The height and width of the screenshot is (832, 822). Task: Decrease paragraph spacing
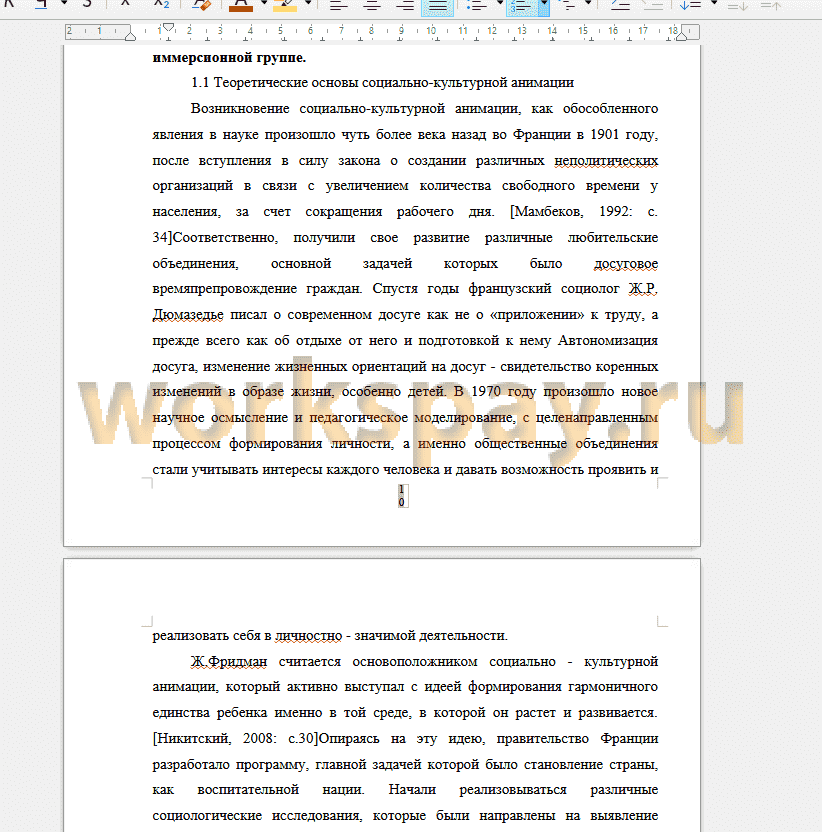coord(771,5)
